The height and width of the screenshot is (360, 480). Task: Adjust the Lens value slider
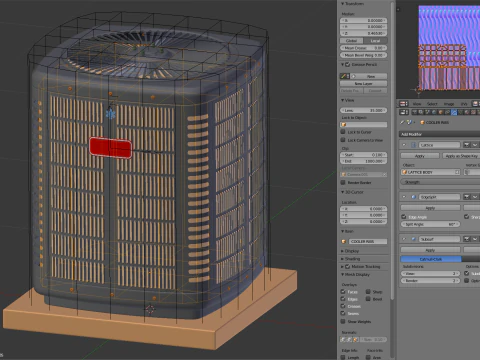[364, 110]
